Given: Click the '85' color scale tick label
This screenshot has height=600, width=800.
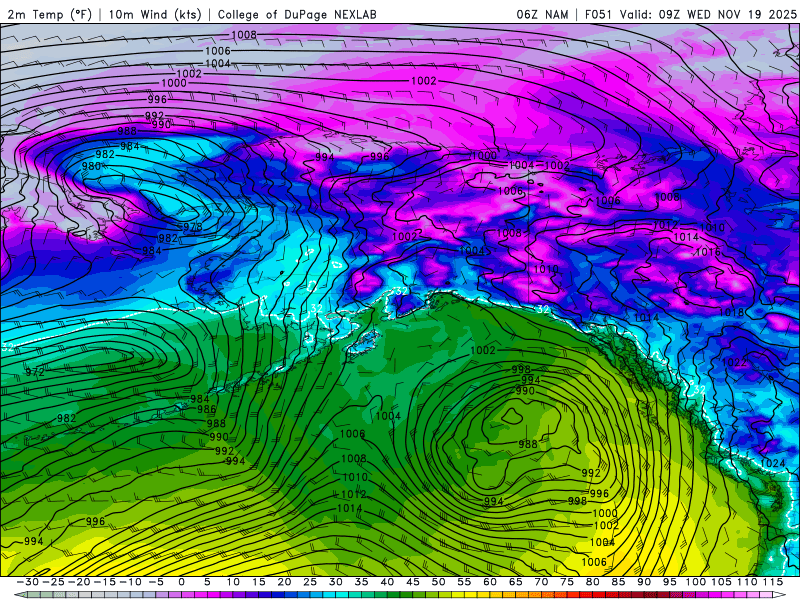Looking at the screenshot, I should pos(618,582).
